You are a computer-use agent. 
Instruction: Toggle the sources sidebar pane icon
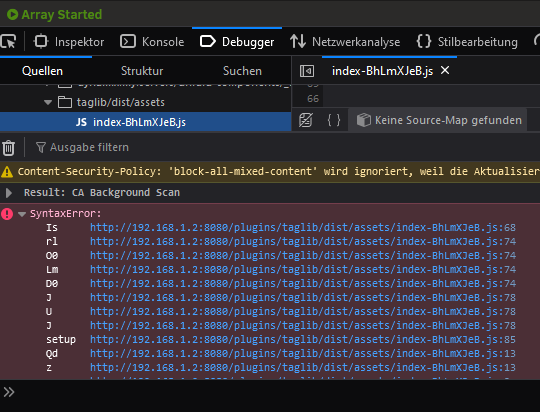pyautogui.click(x=307, y=71)
